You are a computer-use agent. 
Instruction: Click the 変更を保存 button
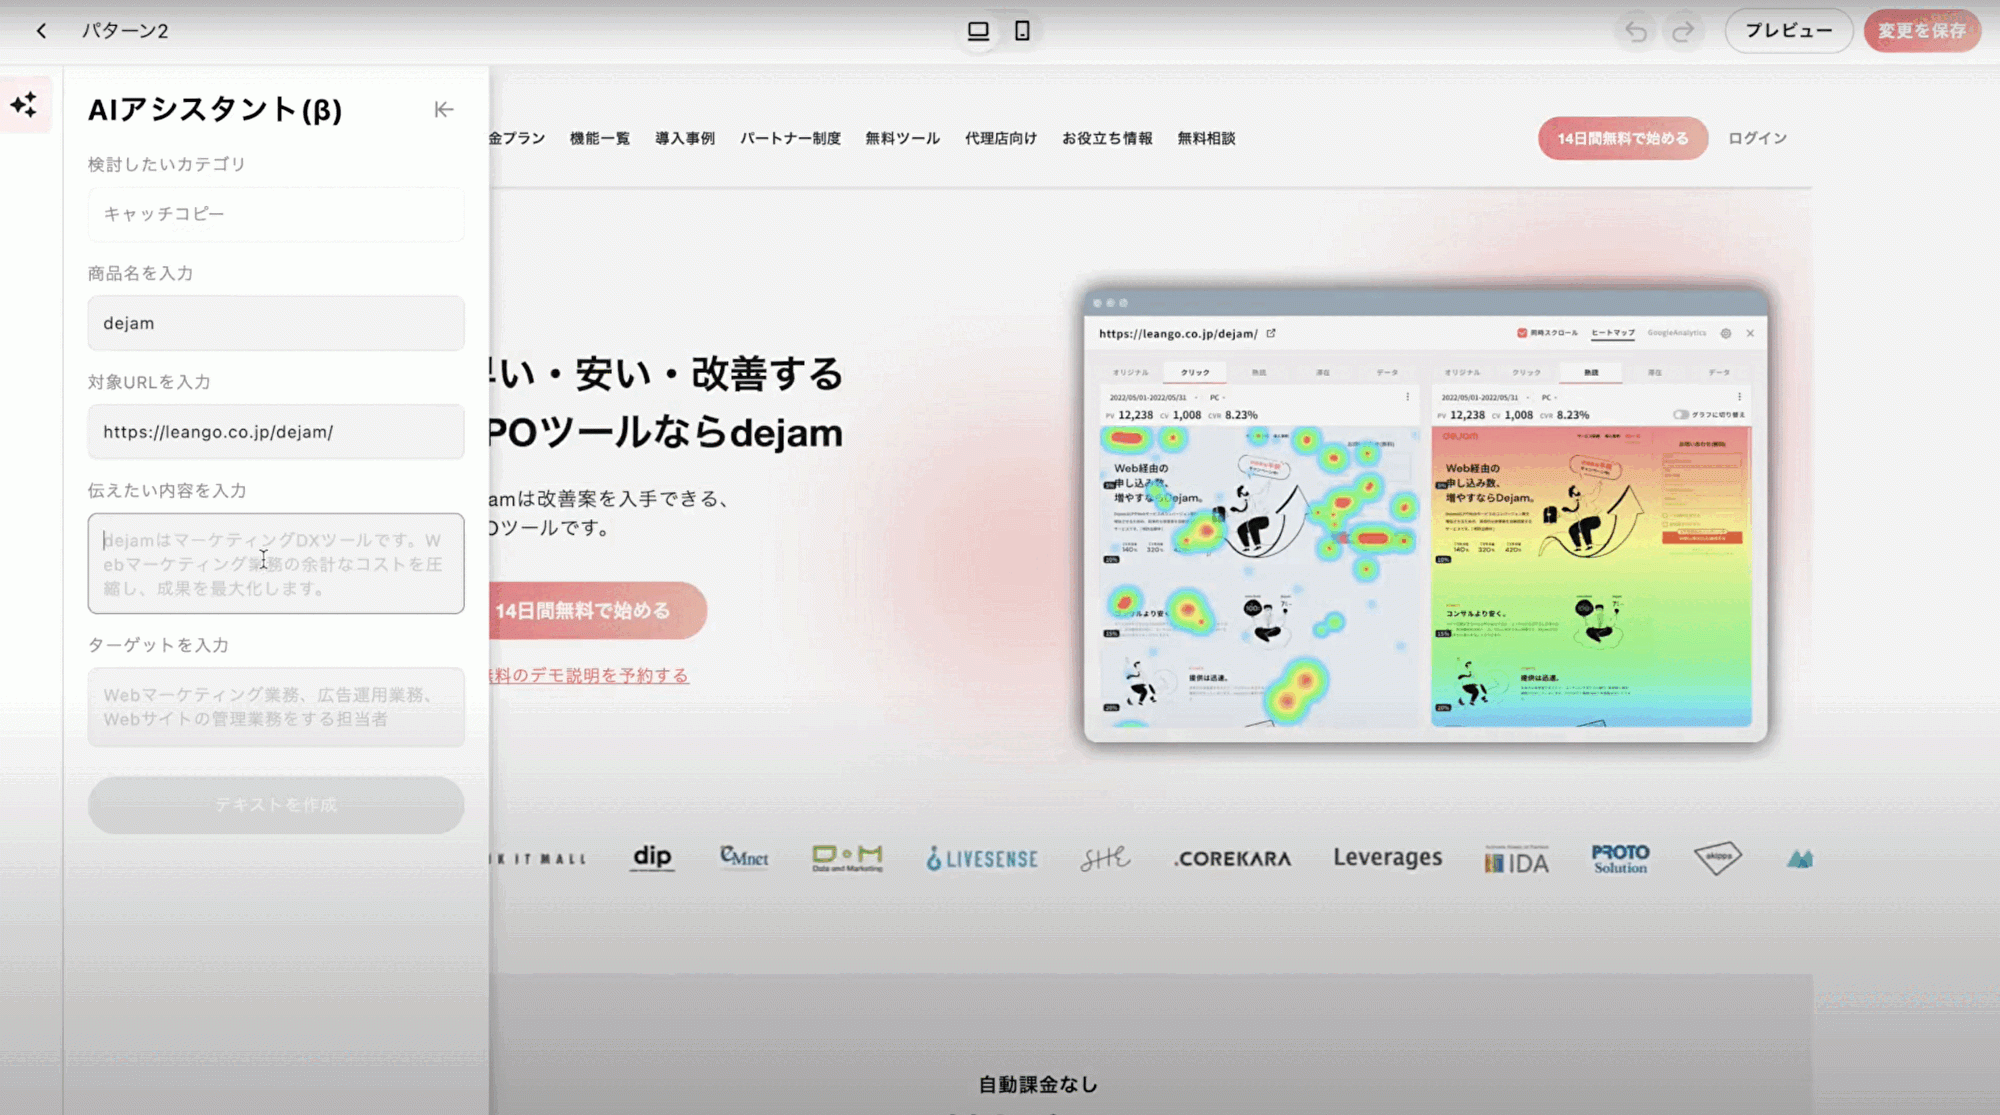[1921, 31]
